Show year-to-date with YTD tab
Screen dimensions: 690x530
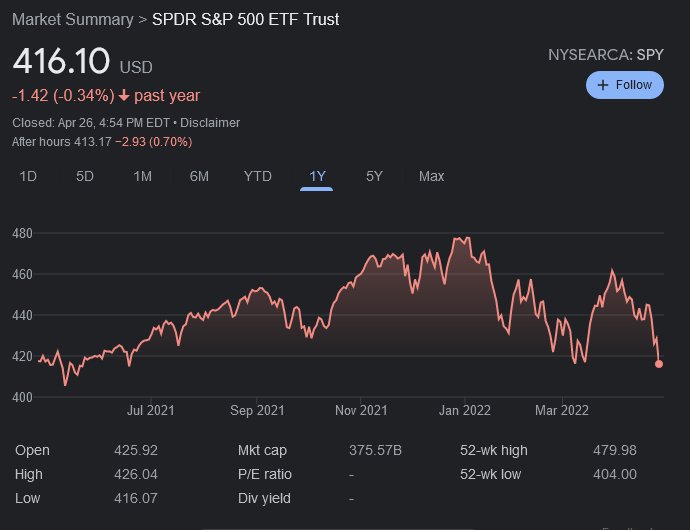click(x=257, y=177)
